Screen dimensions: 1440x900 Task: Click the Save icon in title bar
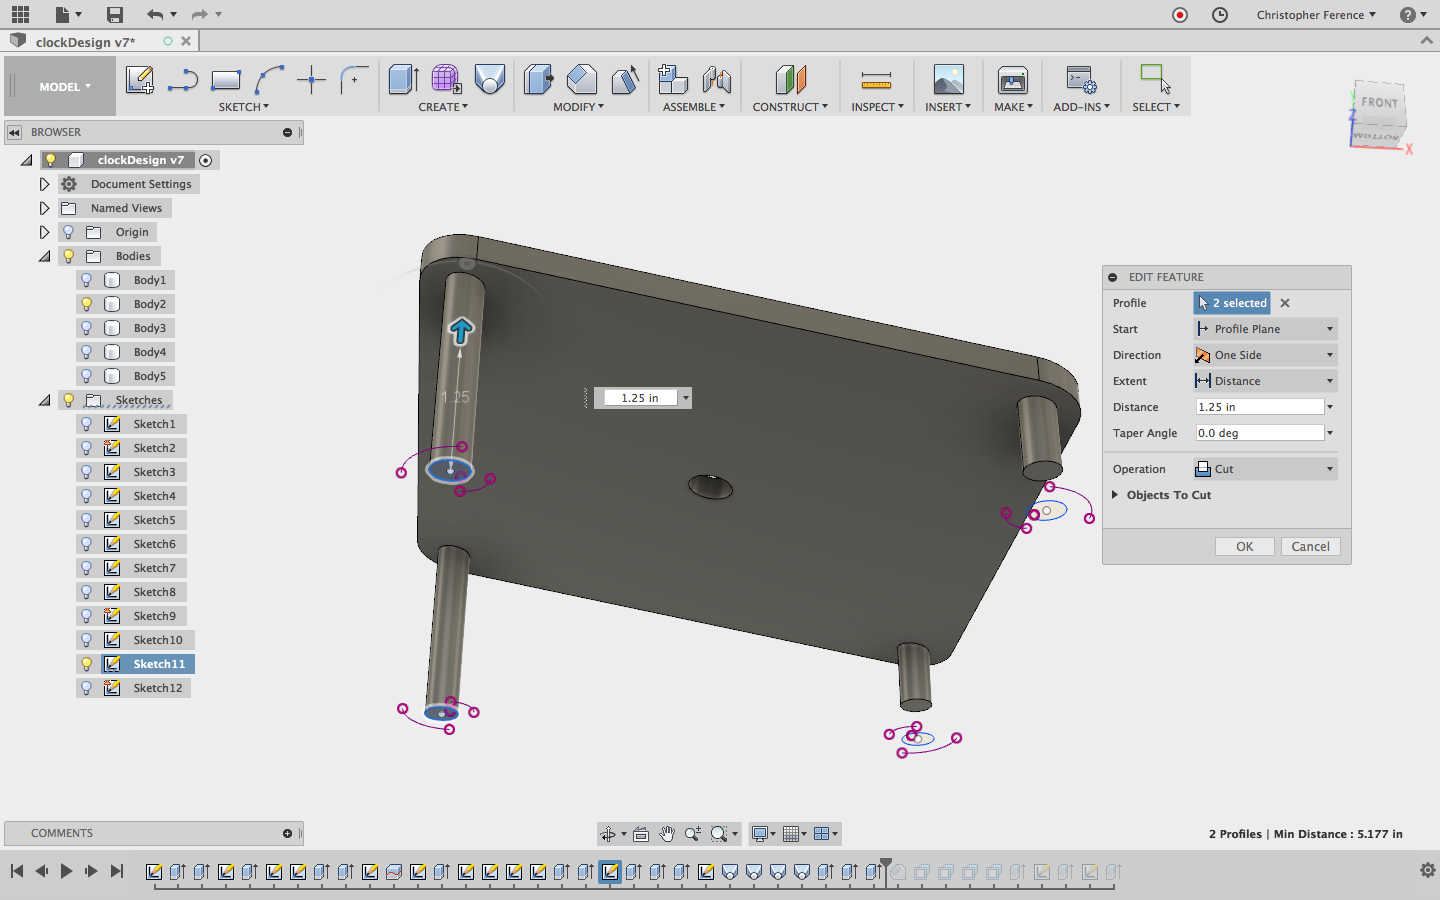(x=115, y=14)
